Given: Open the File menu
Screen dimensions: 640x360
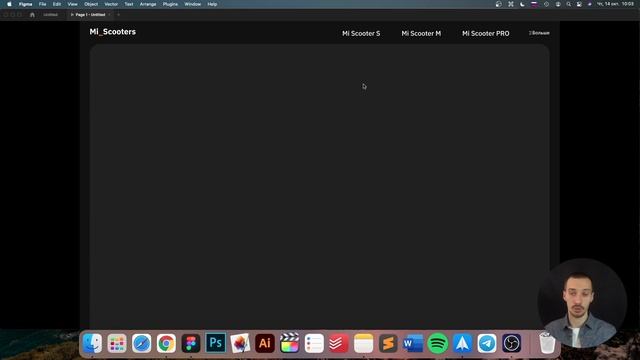Looking at the screenshot, I should 42,4.
